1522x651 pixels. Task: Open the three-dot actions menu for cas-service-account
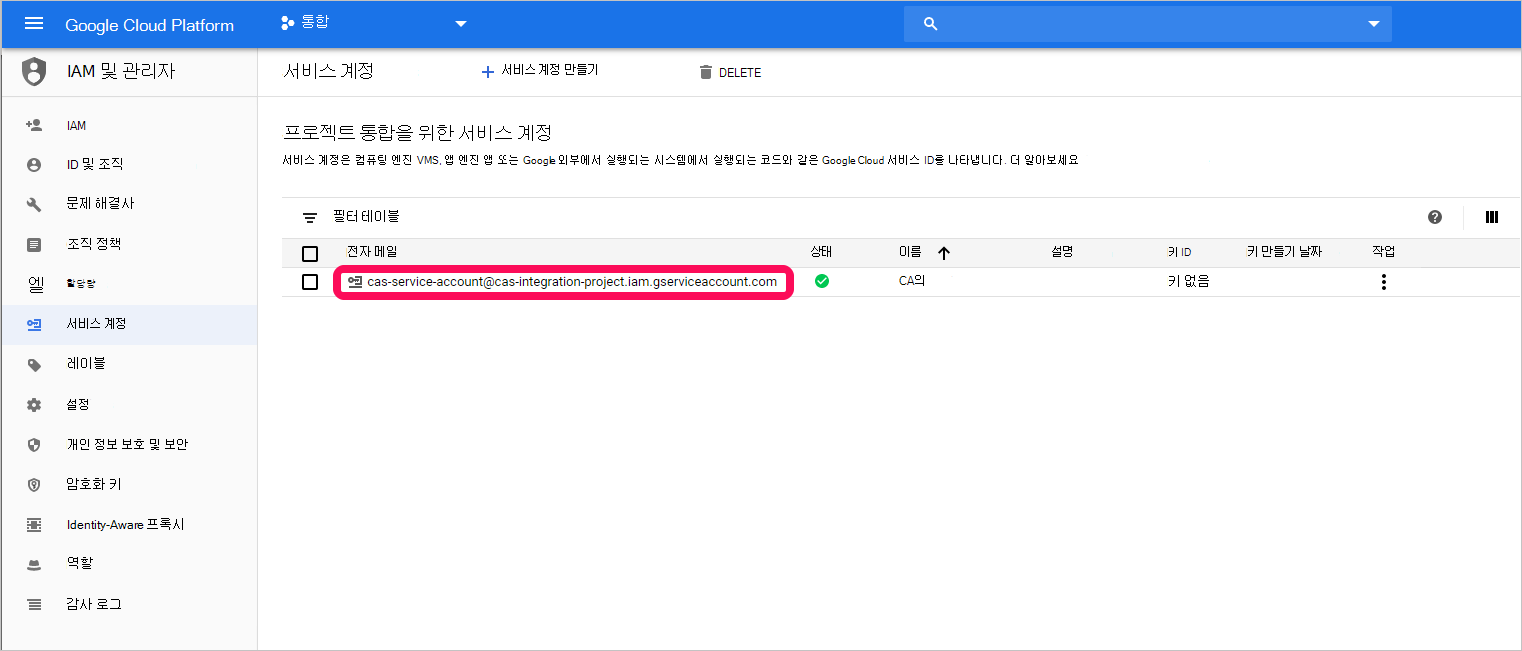pos(1383,282)
